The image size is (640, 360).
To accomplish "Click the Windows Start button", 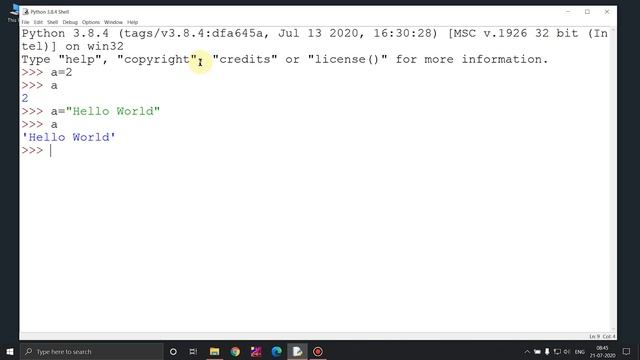I will 10,351.
